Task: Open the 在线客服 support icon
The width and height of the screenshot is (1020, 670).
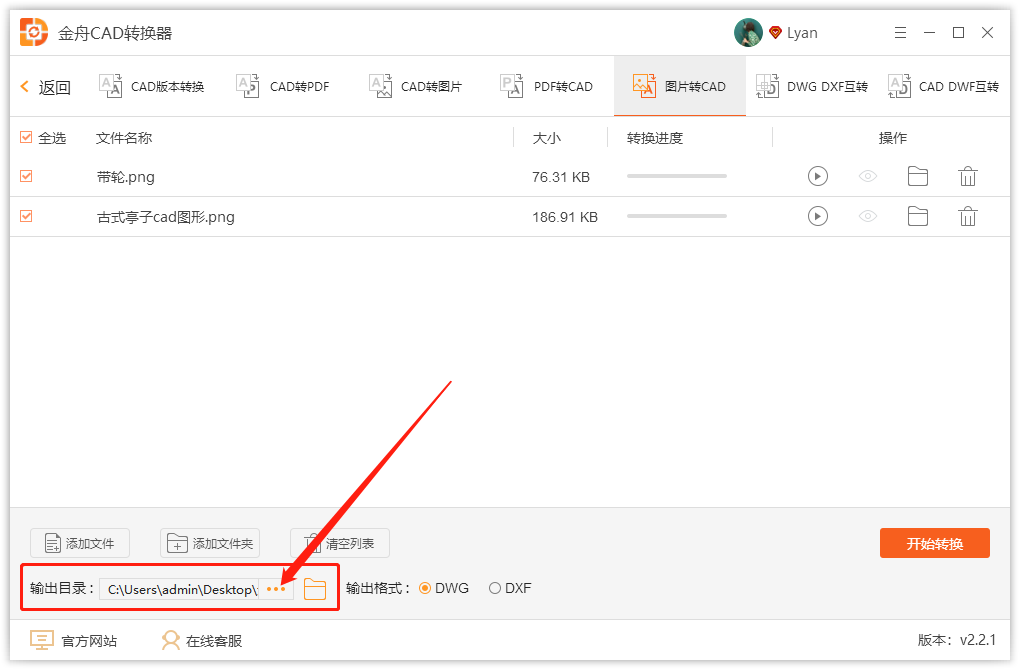Action: coord(169,640)
